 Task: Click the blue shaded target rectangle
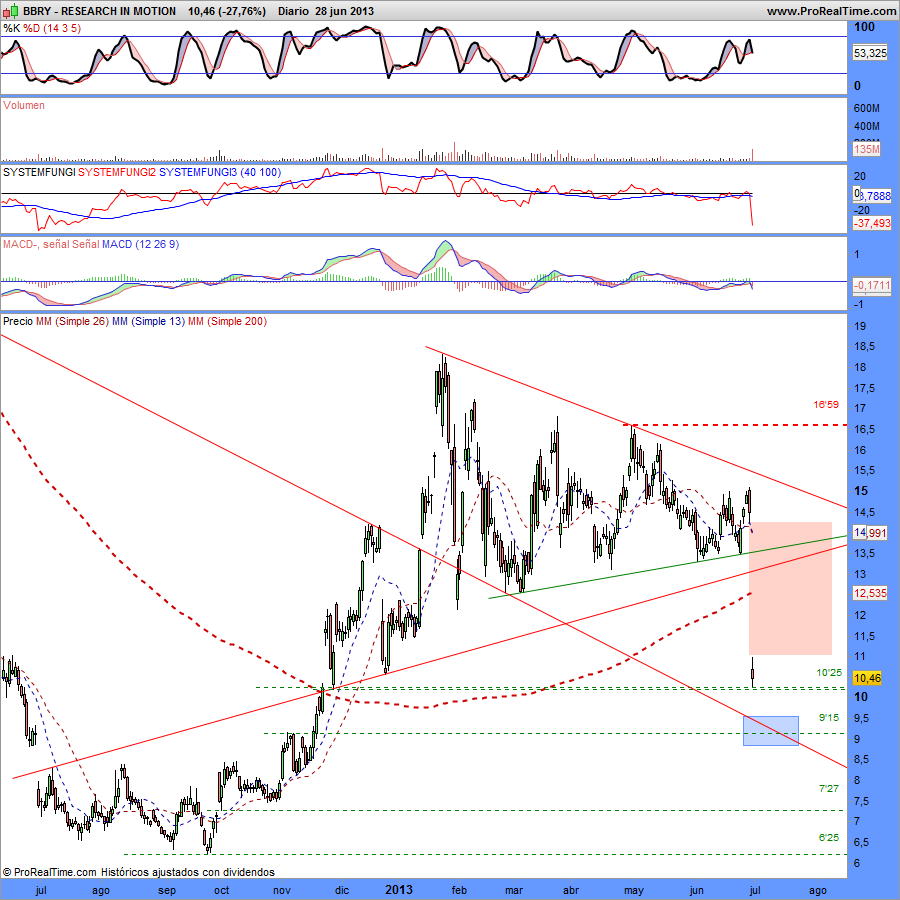771,731
